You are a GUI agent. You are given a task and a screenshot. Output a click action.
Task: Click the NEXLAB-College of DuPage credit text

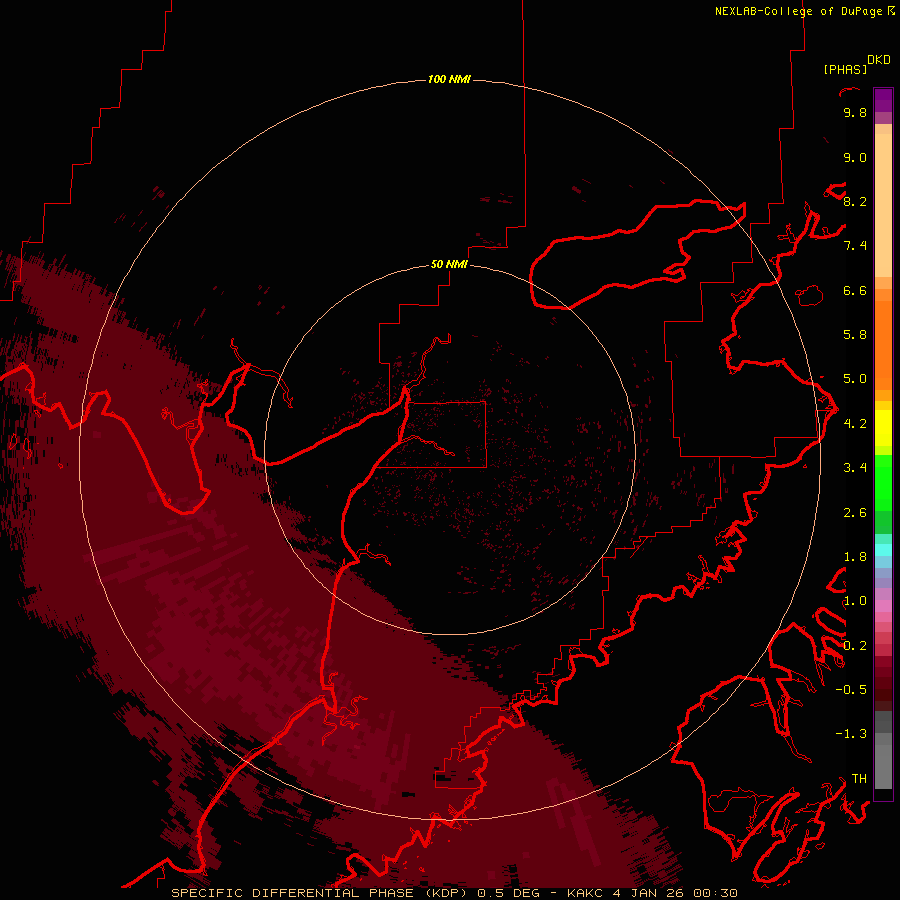(798, 11)
